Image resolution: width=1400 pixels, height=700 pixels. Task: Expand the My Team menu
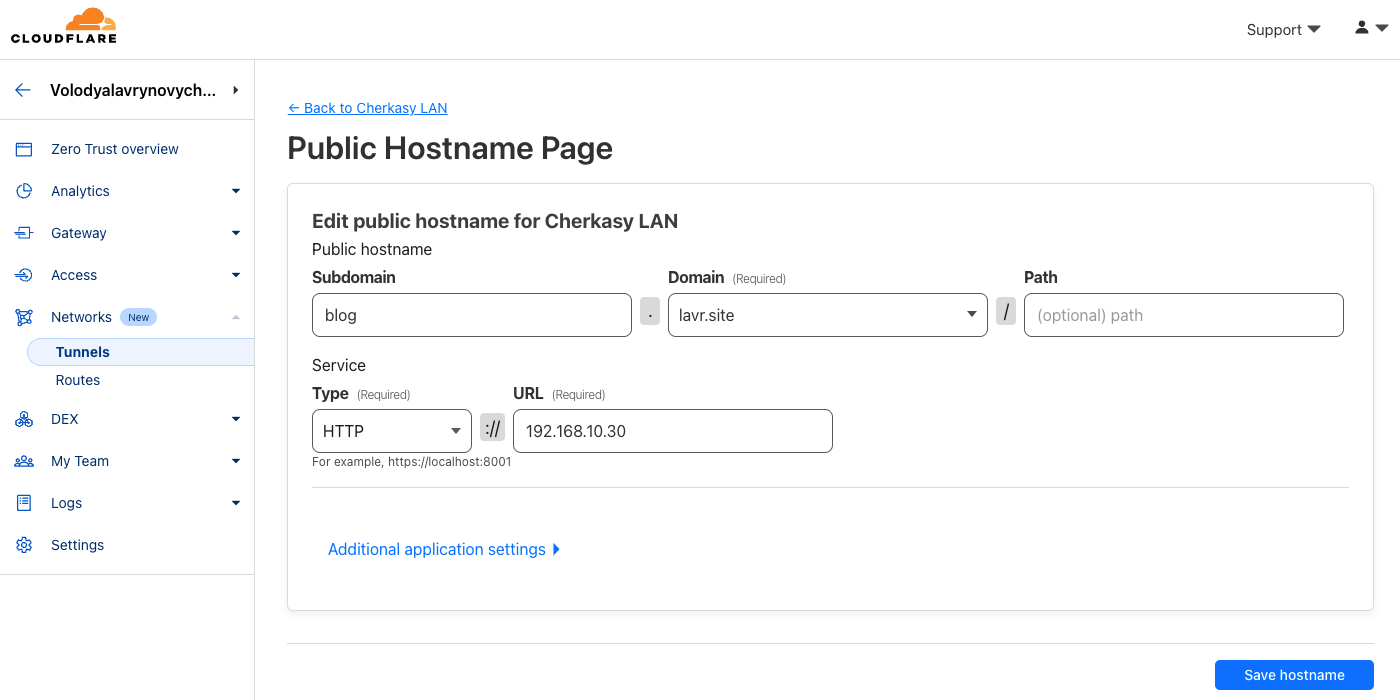click(236, 461)
